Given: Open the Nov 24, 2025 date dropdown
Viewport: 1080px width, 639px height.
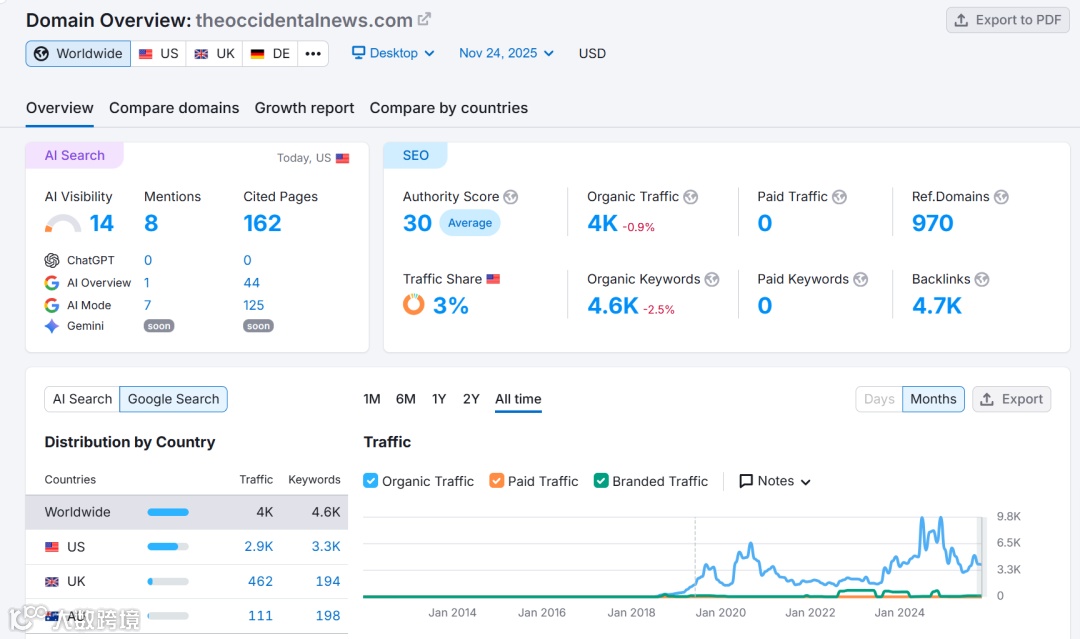Looking at the screenshot, I should 506,53.
